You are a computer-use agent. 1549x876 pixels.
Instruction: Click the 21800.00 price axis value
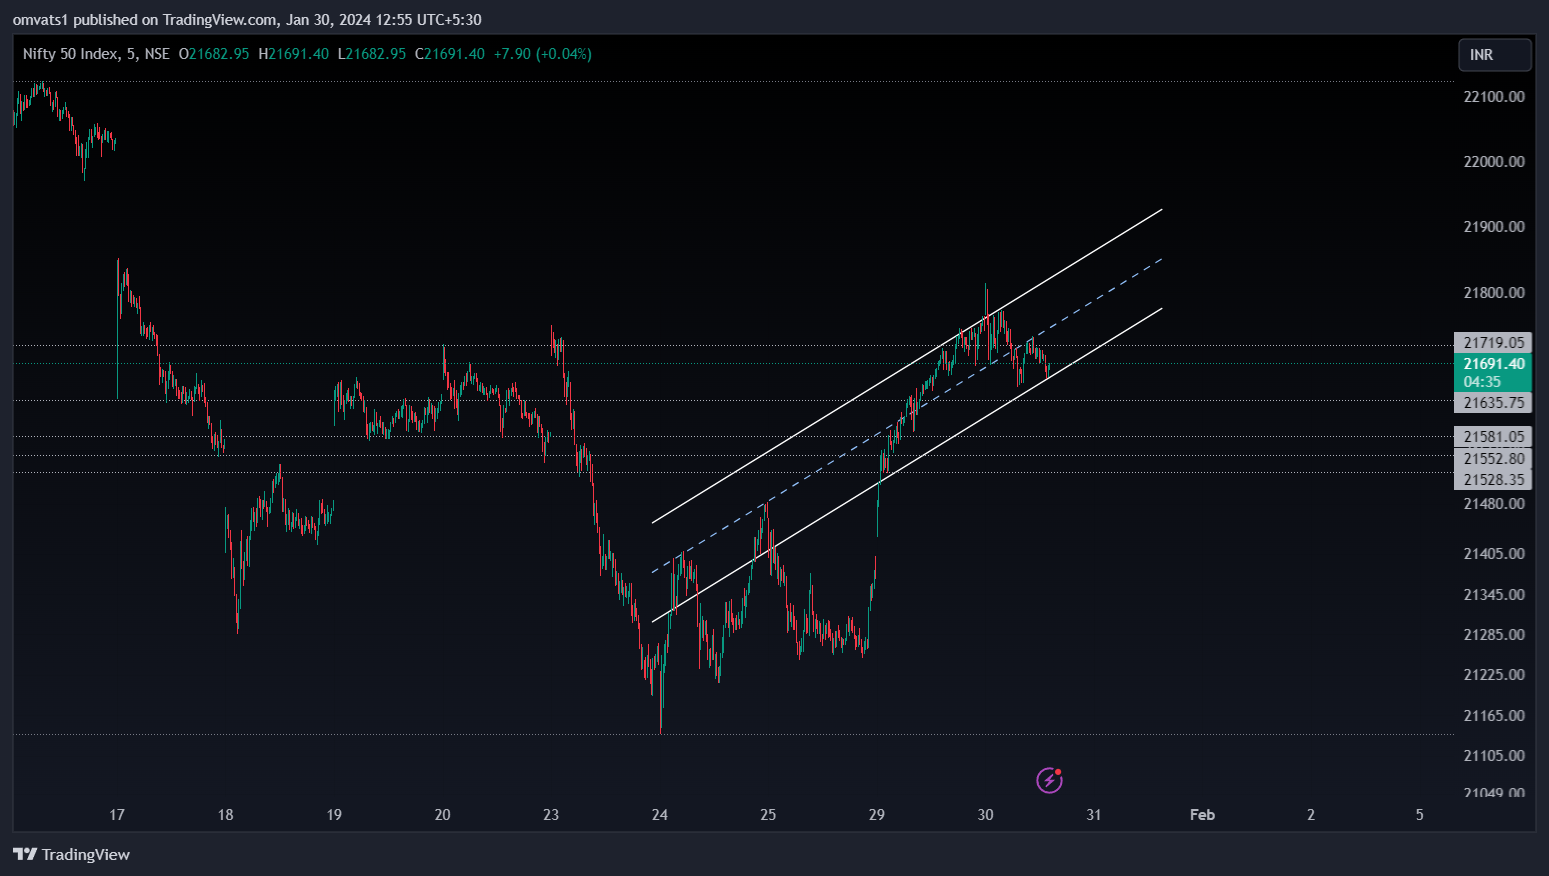(1494, 293)
